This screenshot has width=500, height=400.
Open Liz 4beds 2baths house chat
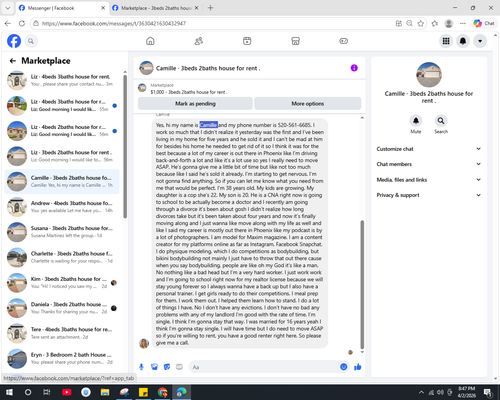(x=62, y=131)
